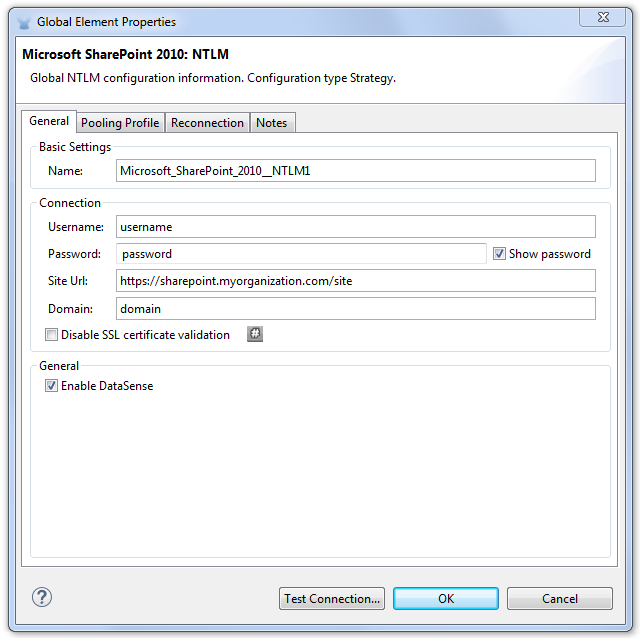Click the heading 'Microsoft SharePoint 2010: NTLM'
Viewport: 640px width, 638px height.
click(125, 54)
